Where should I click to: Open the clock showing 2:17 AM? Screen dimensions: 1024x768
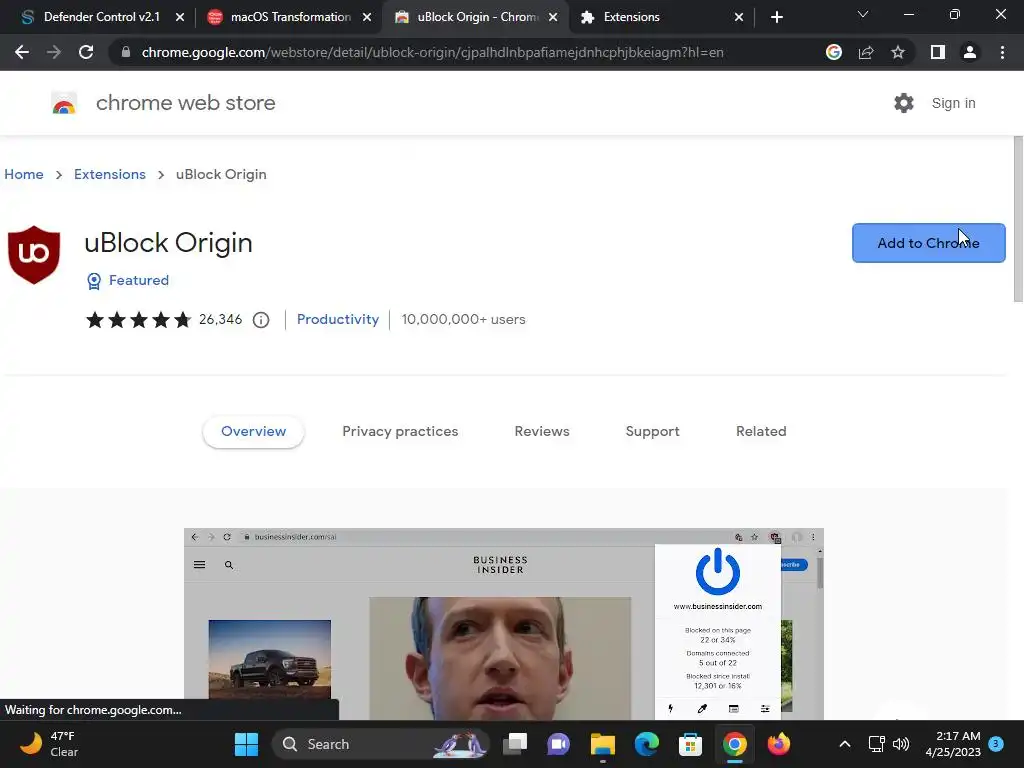(x=953, y=744)
